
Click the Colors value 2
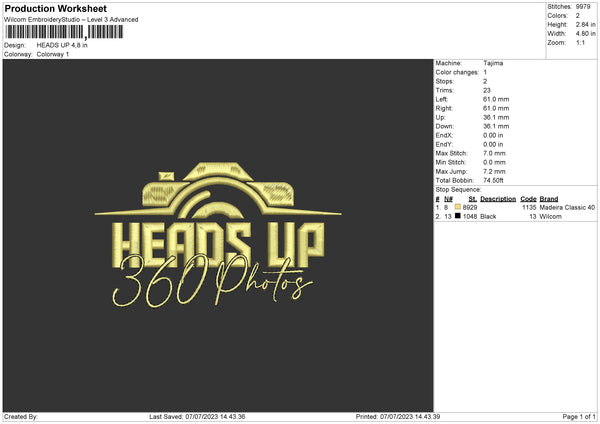coord(577,16)
